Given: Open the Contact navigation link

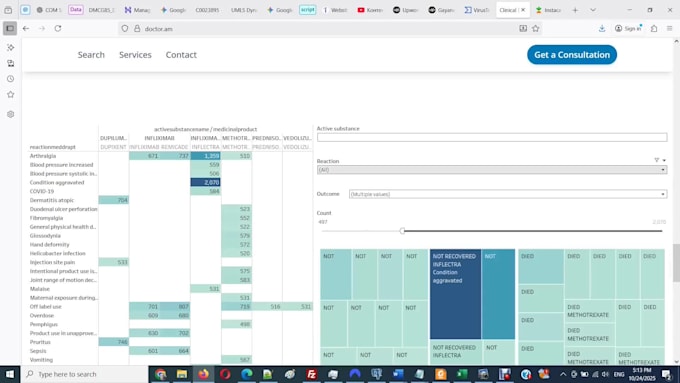Looking at the screenshot, I should point(181,55).
